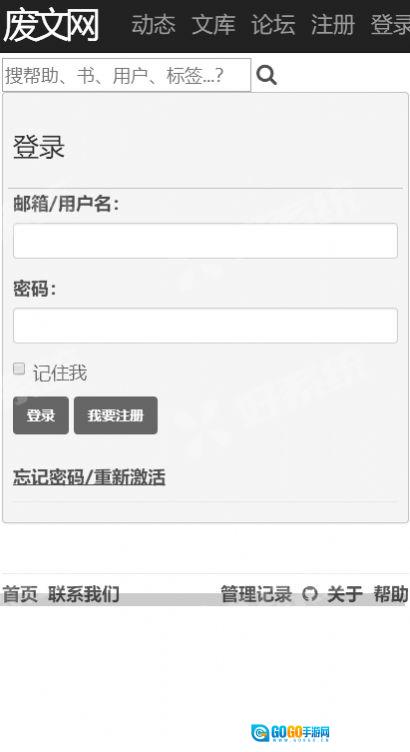Click the 废文网 site logo

51,25
